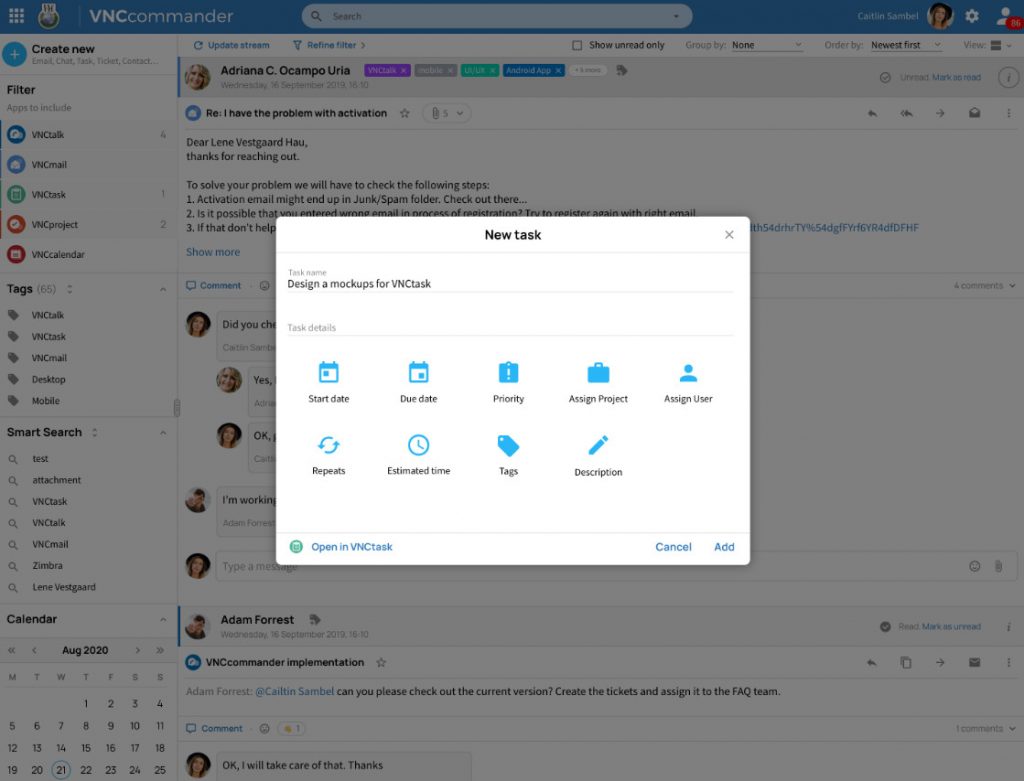Screen dimensions: 1024x781
Task: Edit the Task name field
Action: pos(510,283)
